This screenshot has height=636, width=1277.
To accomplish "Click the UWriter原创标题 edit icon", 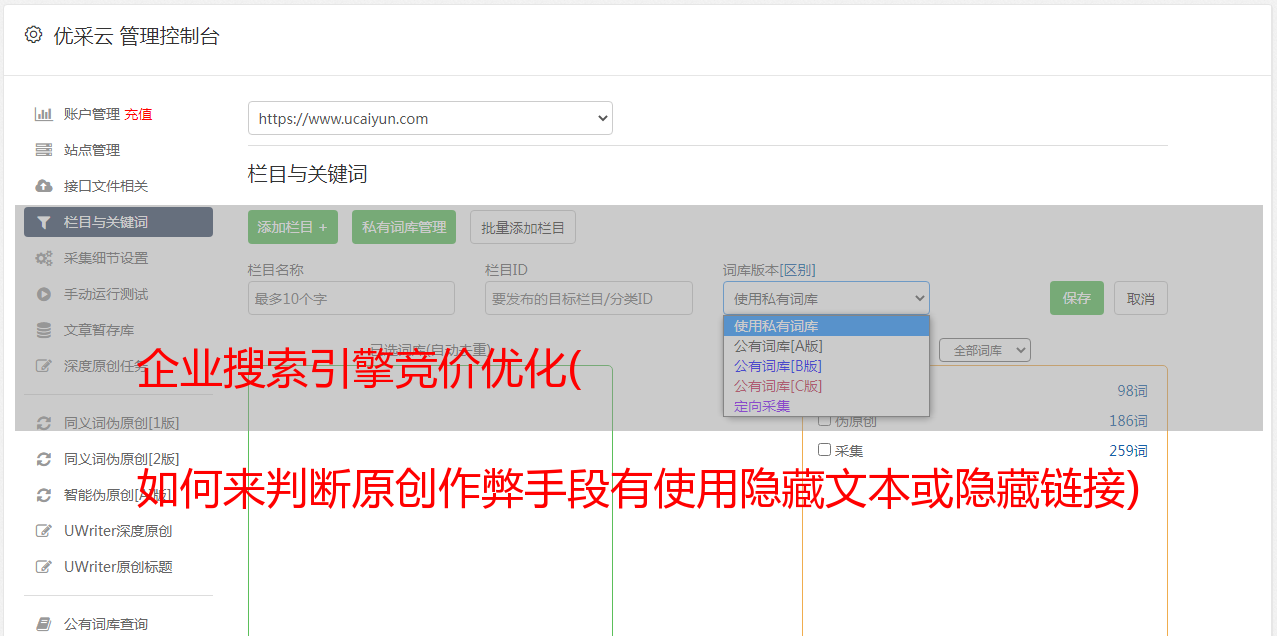I will point(43,567).
